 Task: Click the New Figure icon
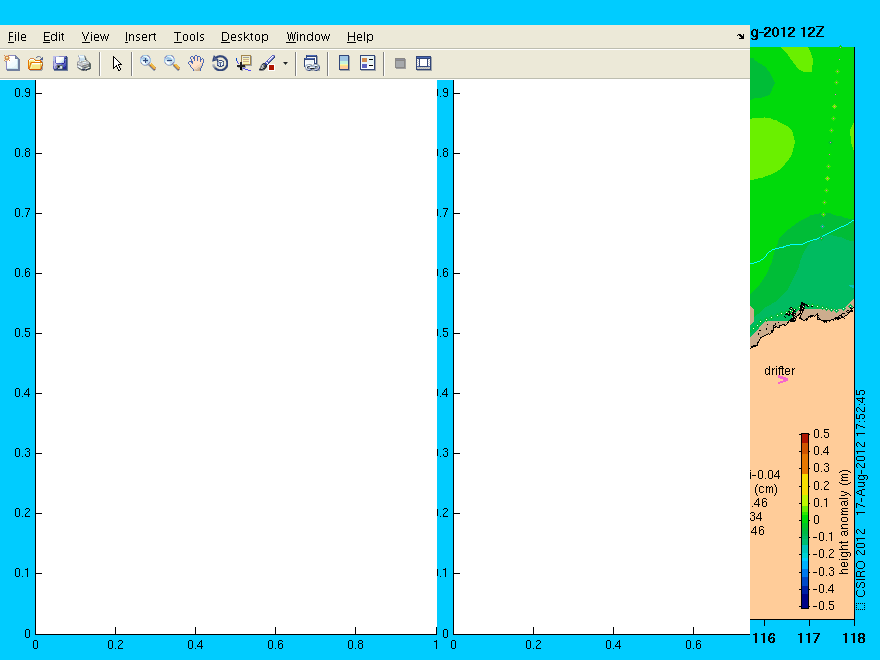coord(12,63)
